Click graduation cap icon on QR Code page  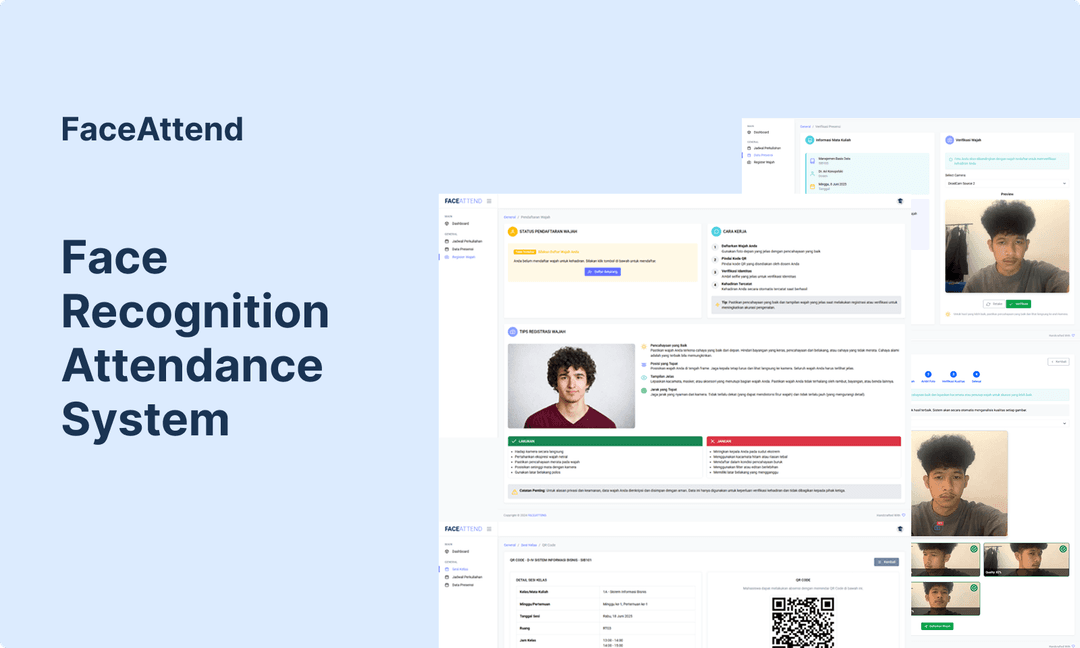click(x=899, y=528)
